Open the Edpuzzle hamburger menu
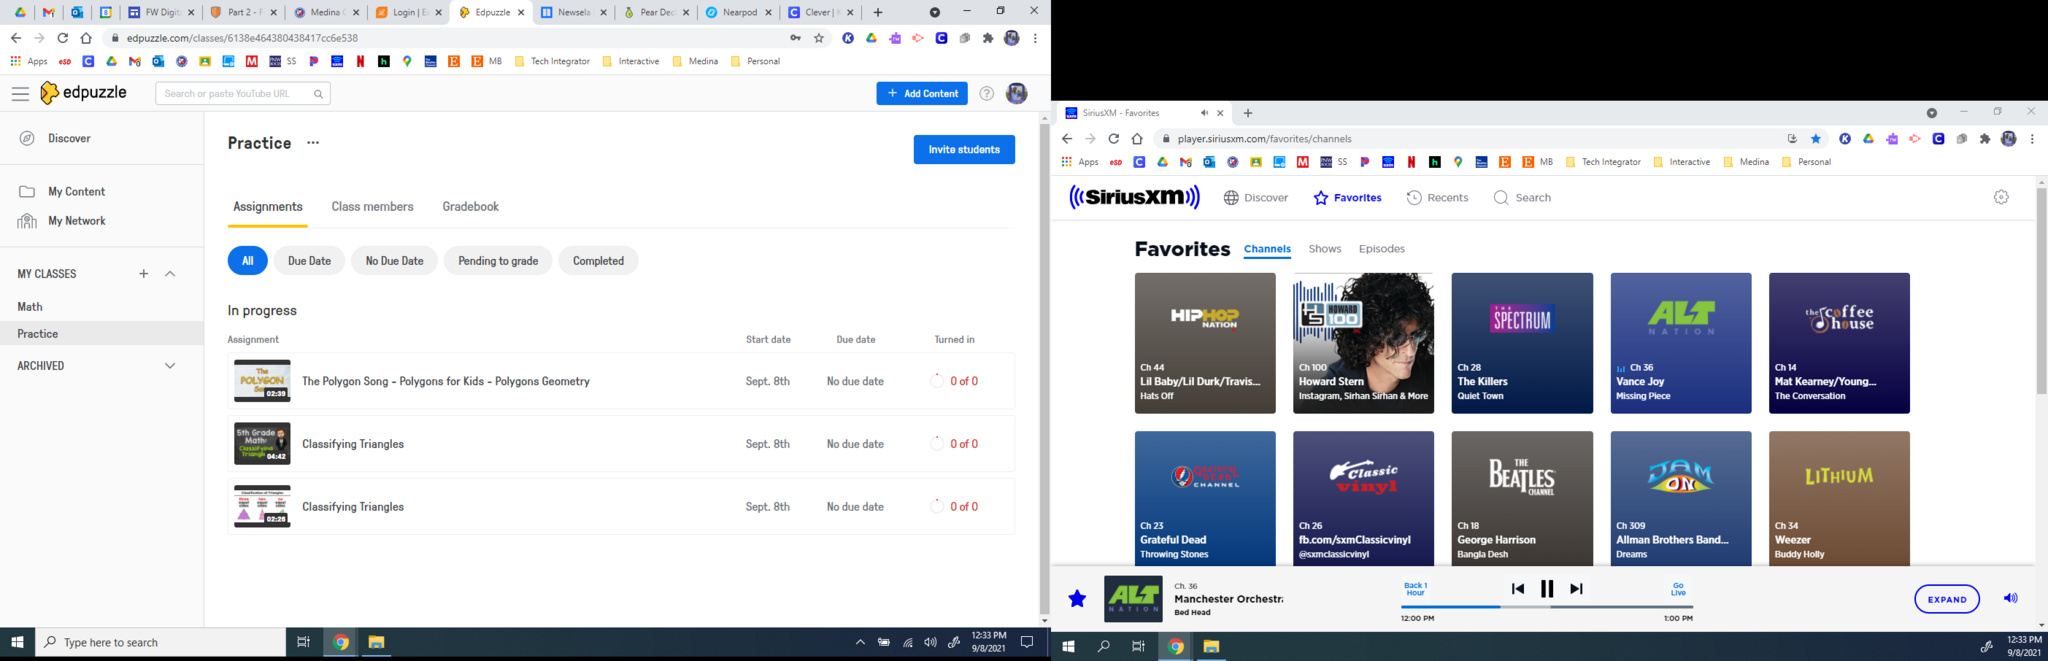Viewport: 2048px width, 661px height. click(20, 93)
